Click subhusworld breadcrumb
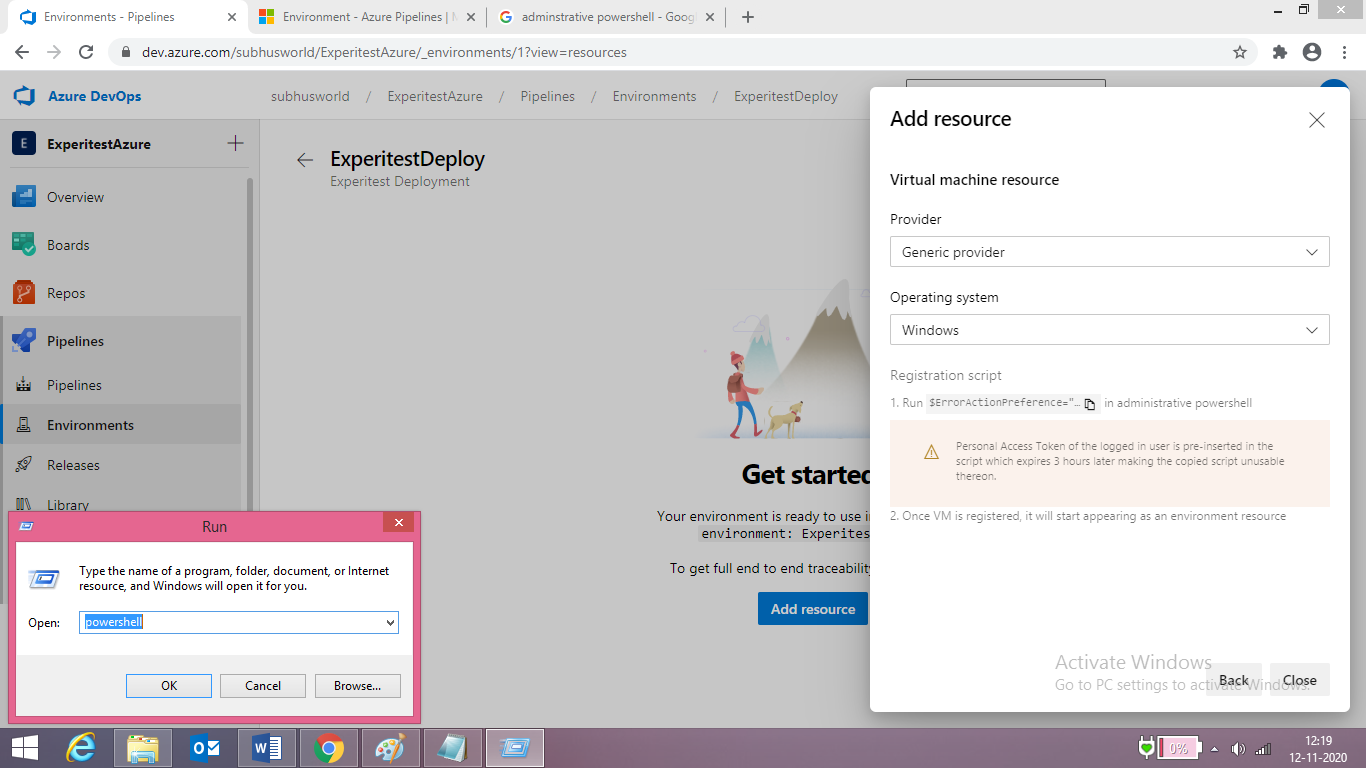This screenshot has width=1366, height=768. click(310, 96)
